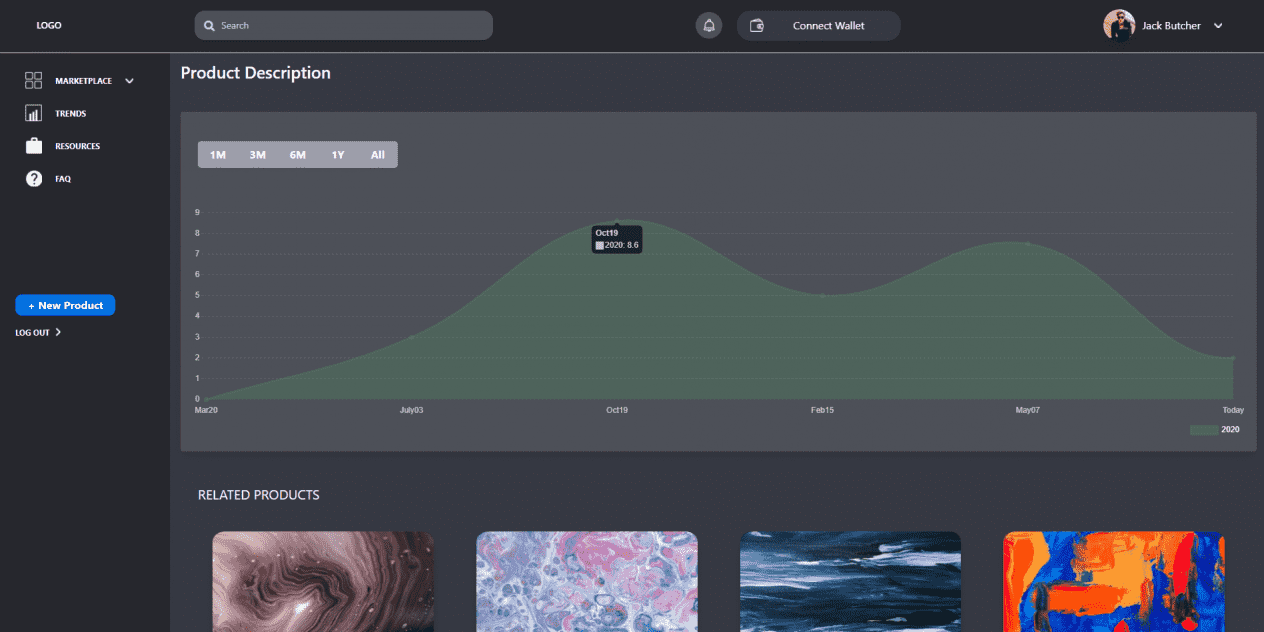Viewport: 1264px width, 632px height.
Task: Open the dark blue ocean painting thumbnail
Action: [850, 581]
